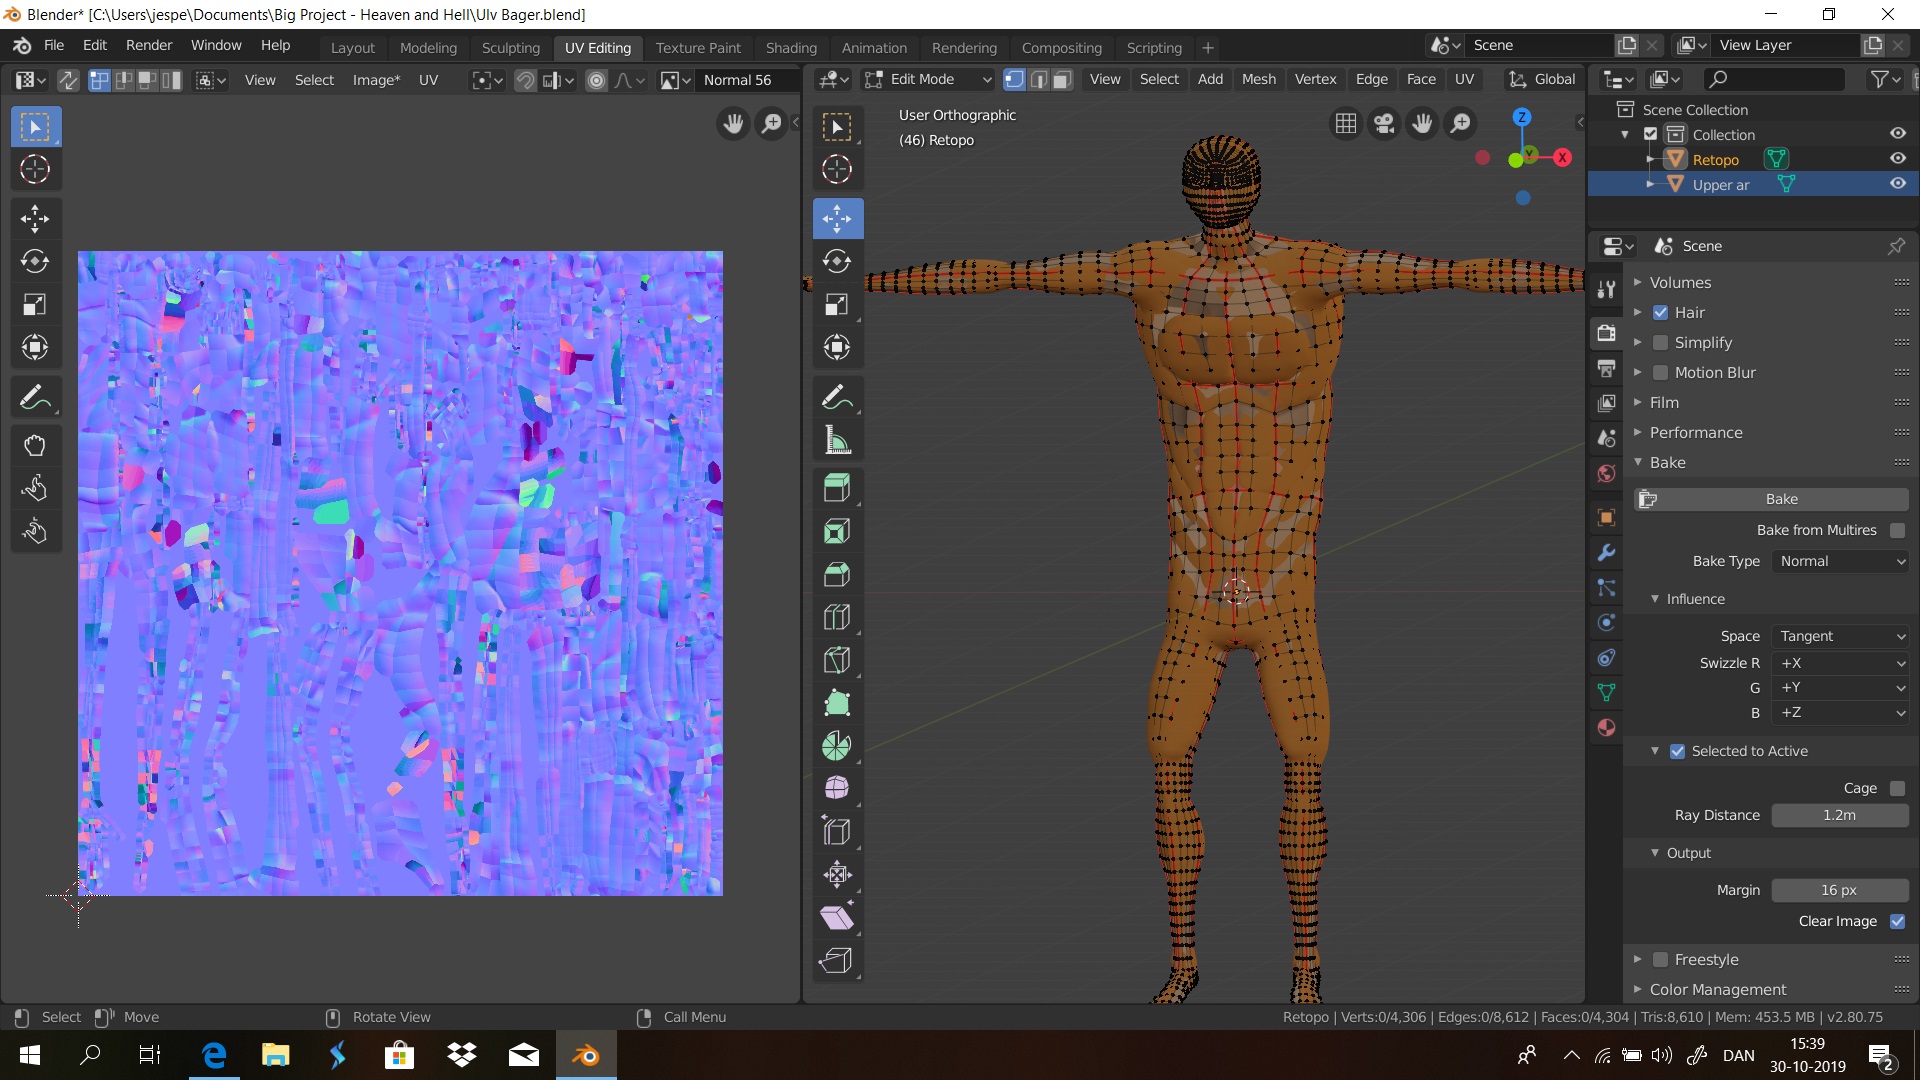The width and height of the screenshot is (1920, 1080).
Task: Enable the Motion Blur checkbox
Action: (1660, 372)
